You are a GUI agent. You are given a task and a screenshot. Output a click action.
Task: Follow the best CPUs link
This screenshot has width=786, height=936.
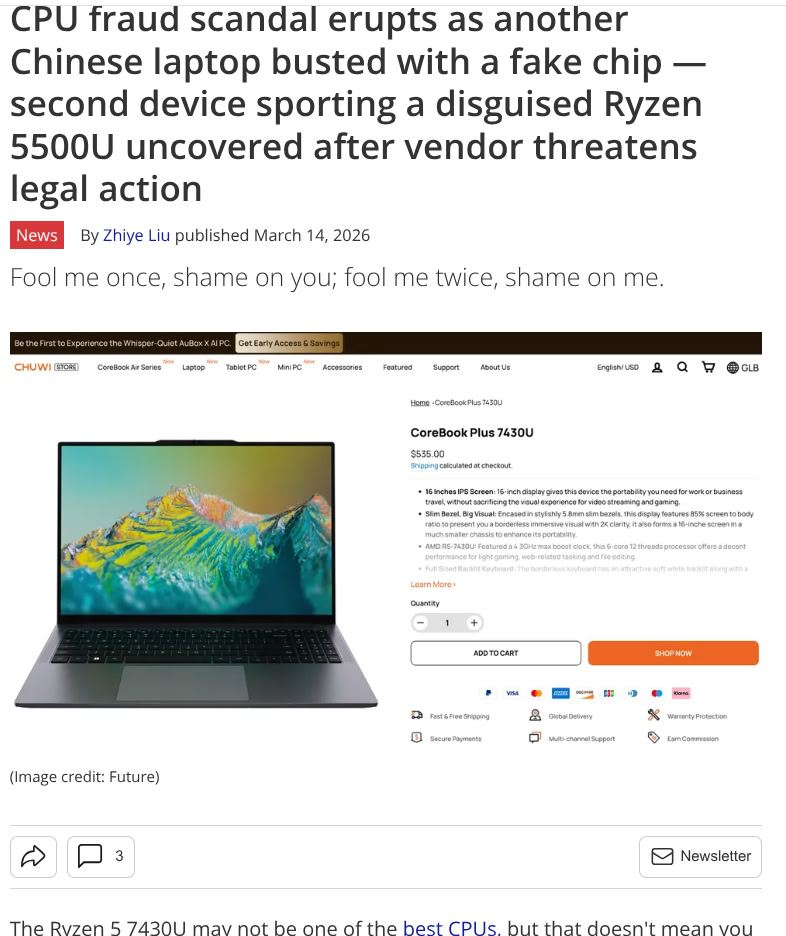click(449, 927)
